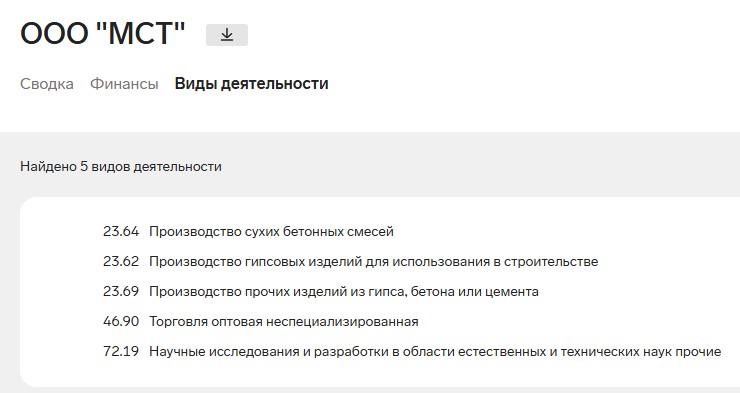Select activity code 46.90
This screenshot has height=393, width=740.
(x=121, y=321)
